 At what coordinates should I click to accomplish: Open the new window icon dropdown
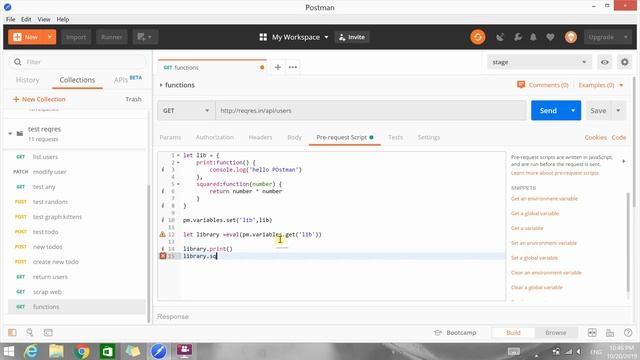[x=145, y=37]
